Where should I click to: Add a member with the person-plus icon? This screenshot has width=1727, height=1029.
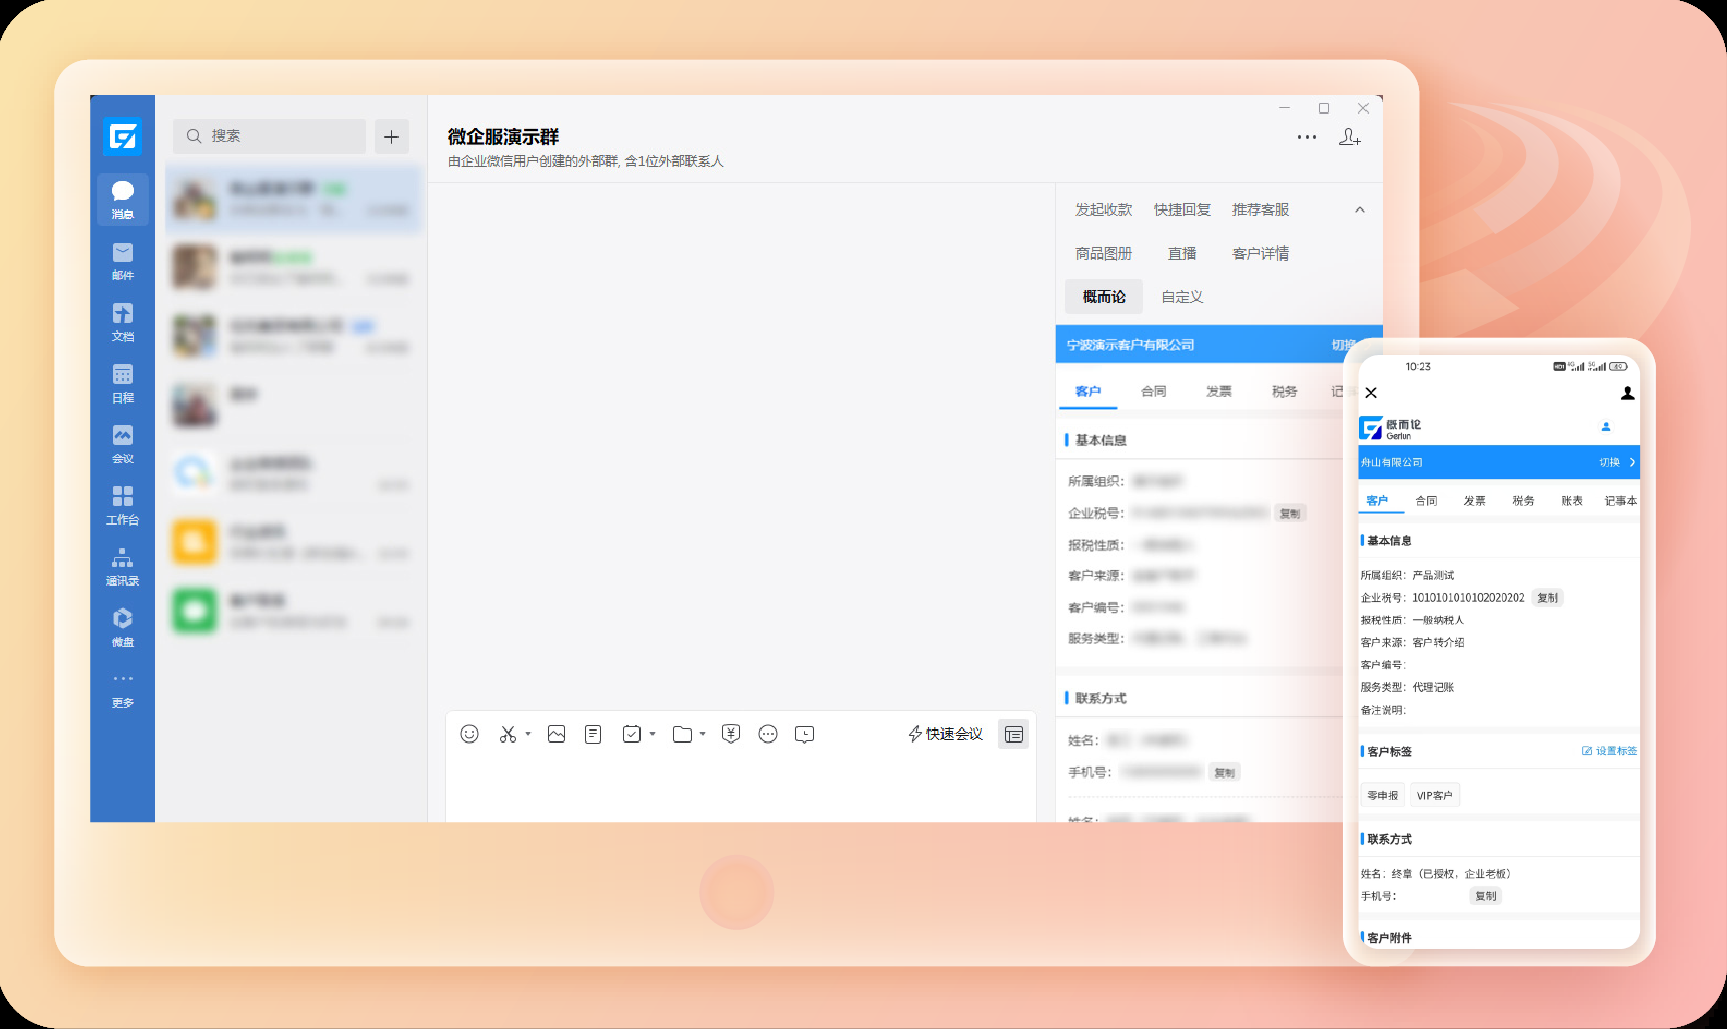point(1350,137)
